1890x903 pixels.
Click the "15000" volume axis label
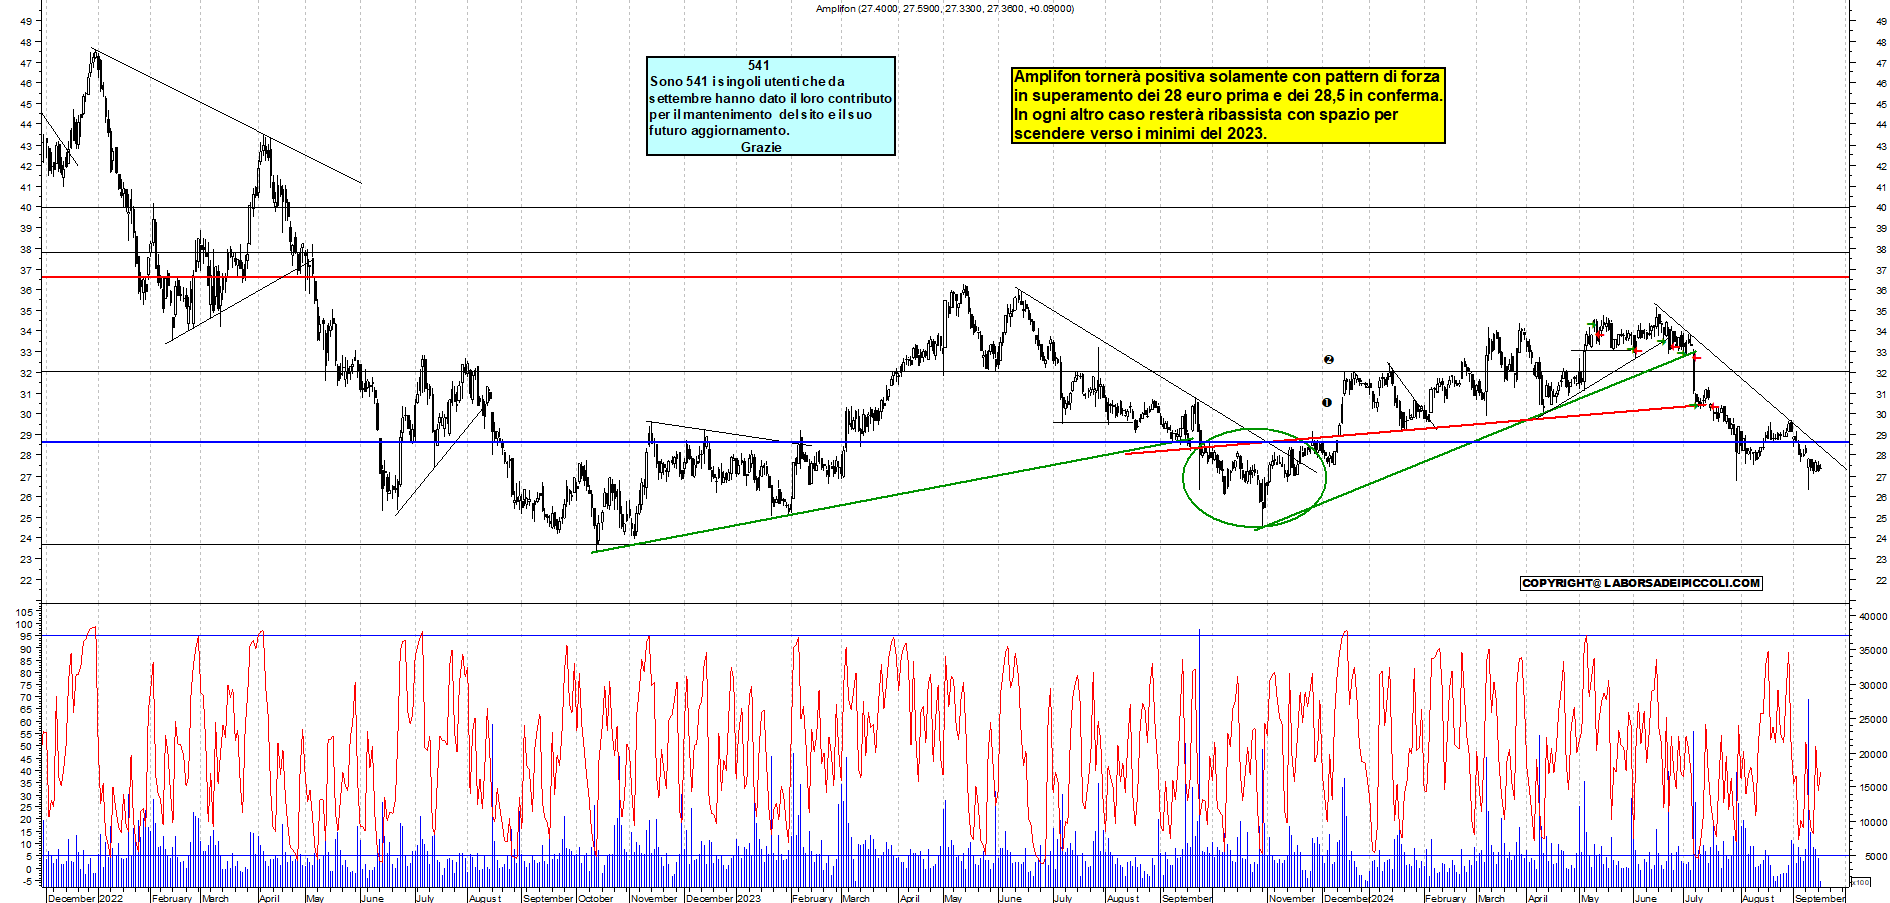(x=1873, y=788)
